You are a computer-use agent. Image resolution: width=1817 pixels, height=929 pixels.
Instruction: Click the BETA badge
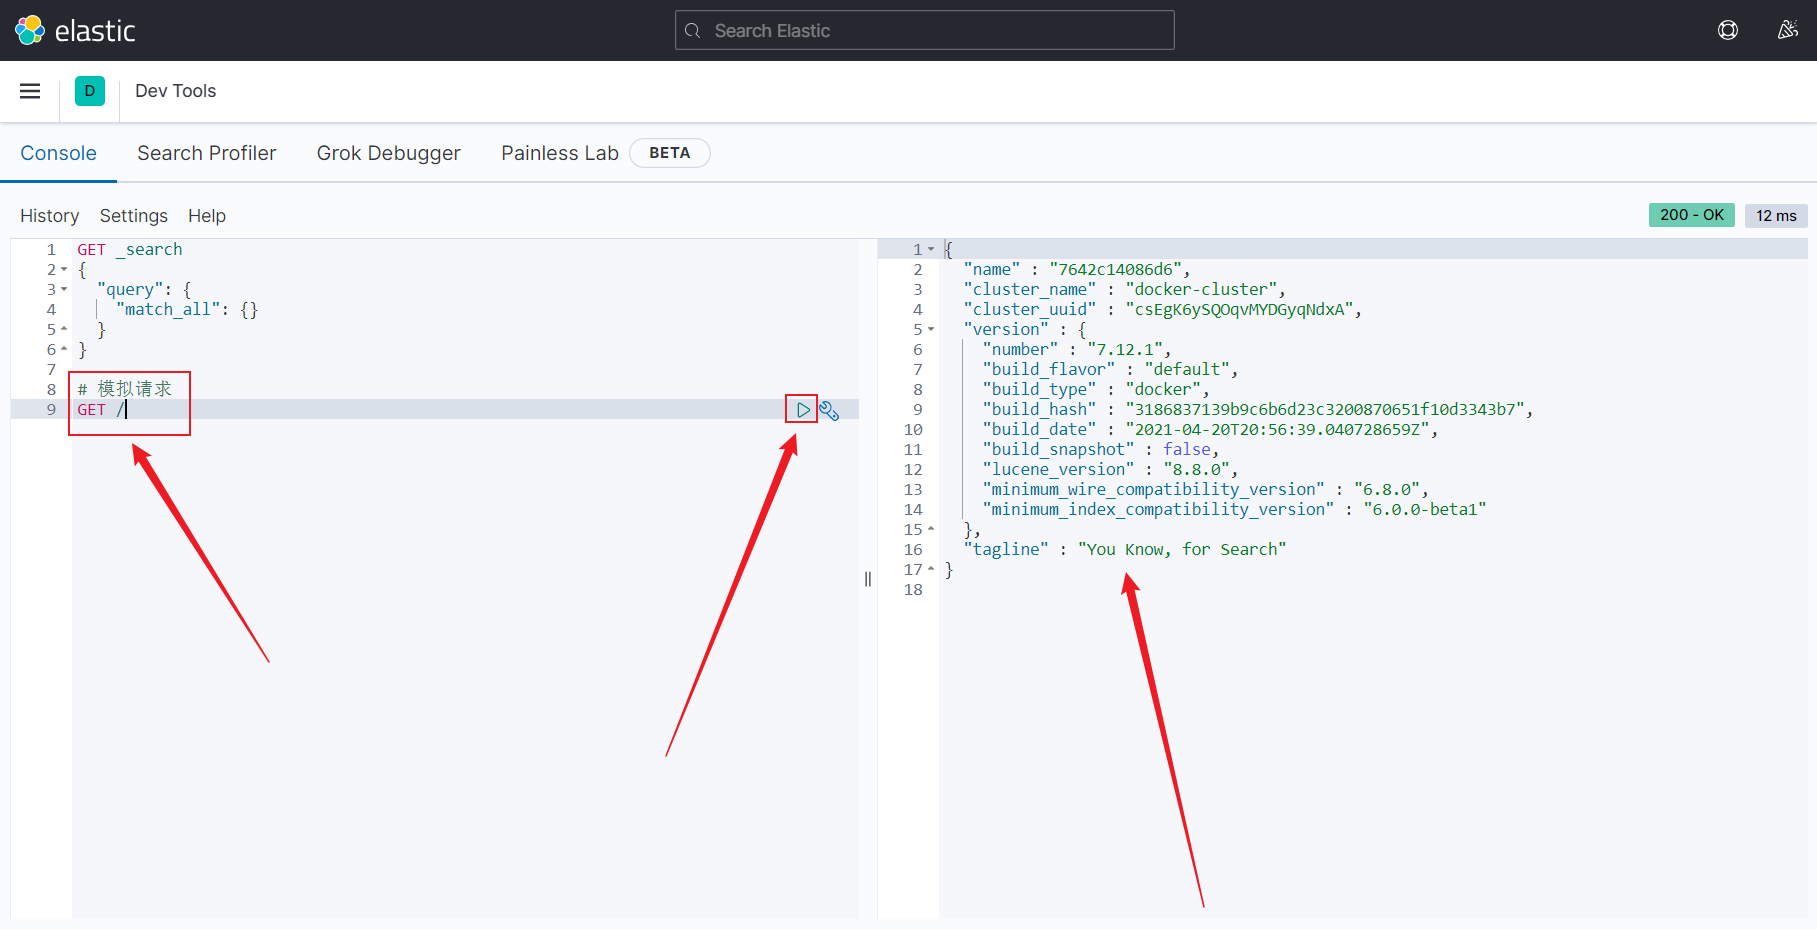click(670, 153)
